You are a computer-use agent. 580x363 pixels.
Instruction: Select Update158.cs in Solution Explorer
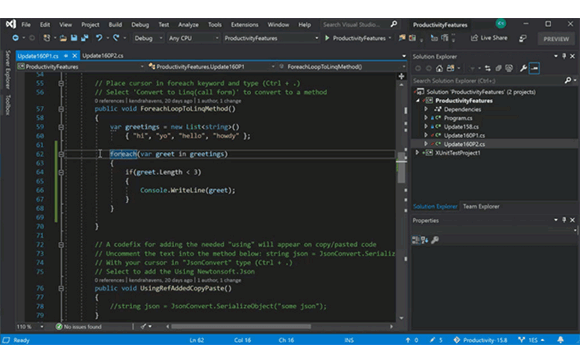(461, 127)
